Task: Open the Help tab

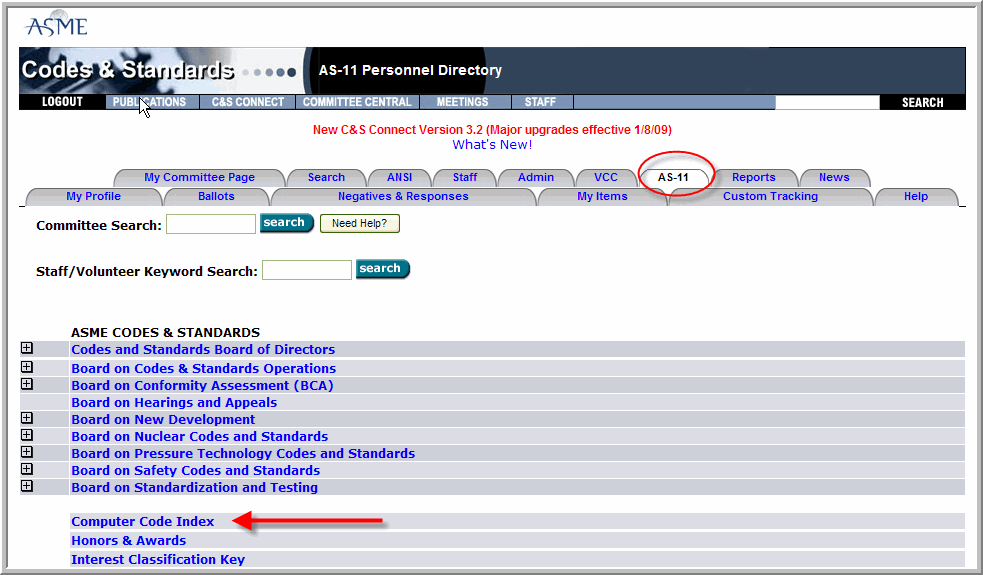Action: click(916, 196)
